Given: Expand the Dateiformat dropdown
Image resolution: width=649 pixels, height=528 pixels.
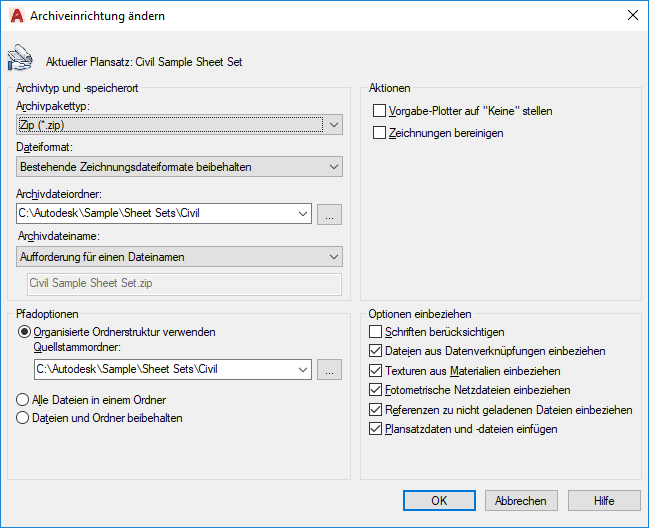Looking at the screenshot, I should 333,166.
